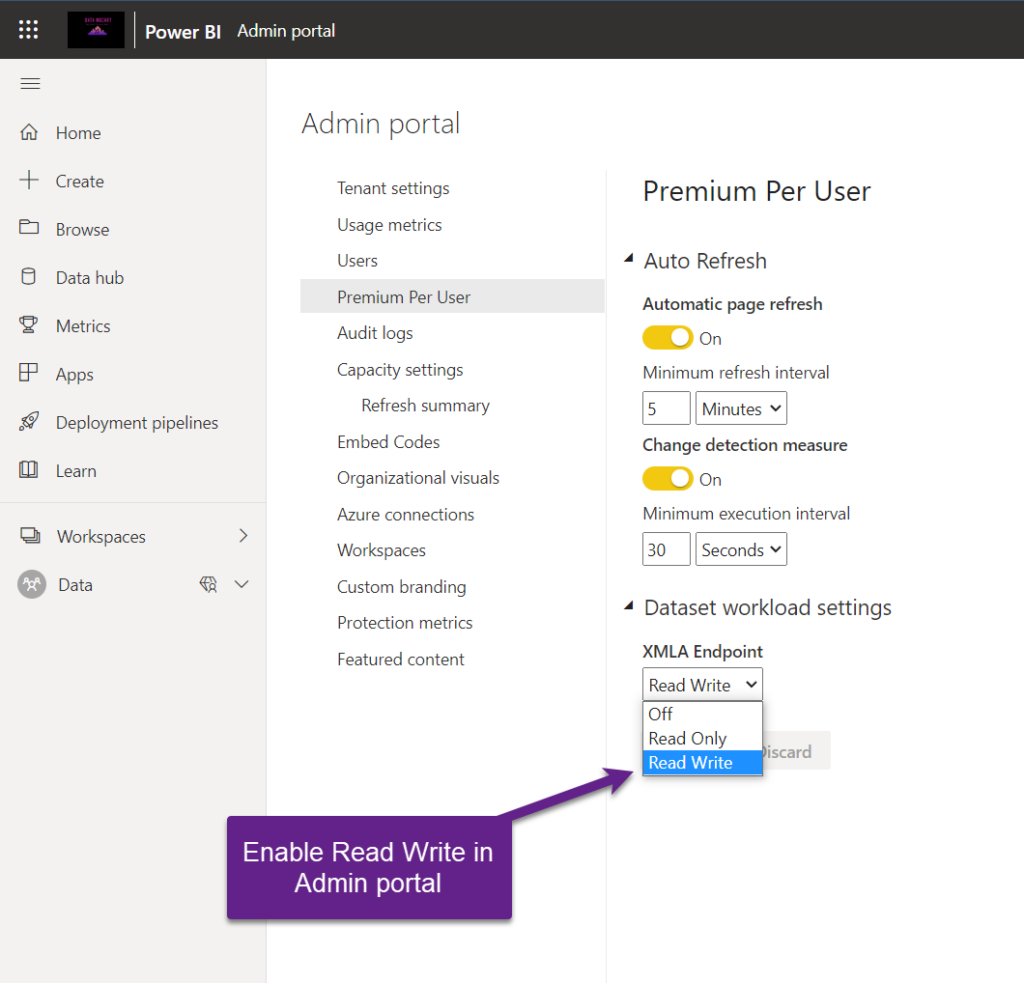
Task: Select Premium Per User settings
Action: [452, 297]
